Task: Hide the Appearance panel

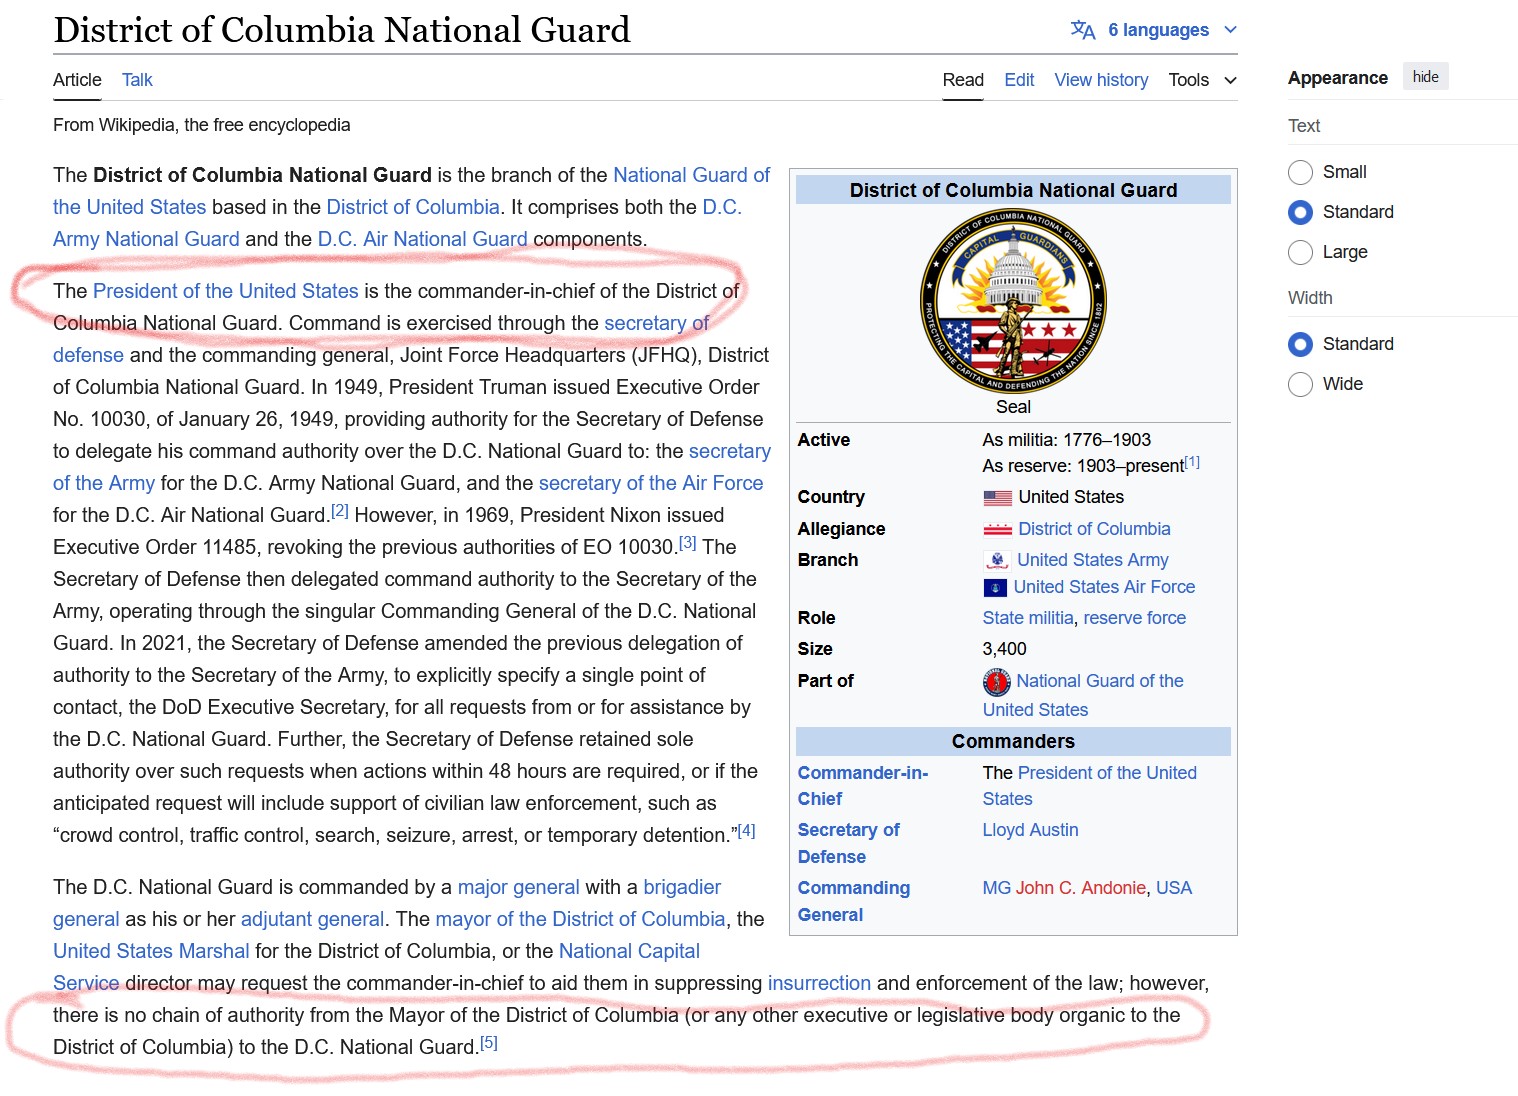Action: pos(1425,77)
